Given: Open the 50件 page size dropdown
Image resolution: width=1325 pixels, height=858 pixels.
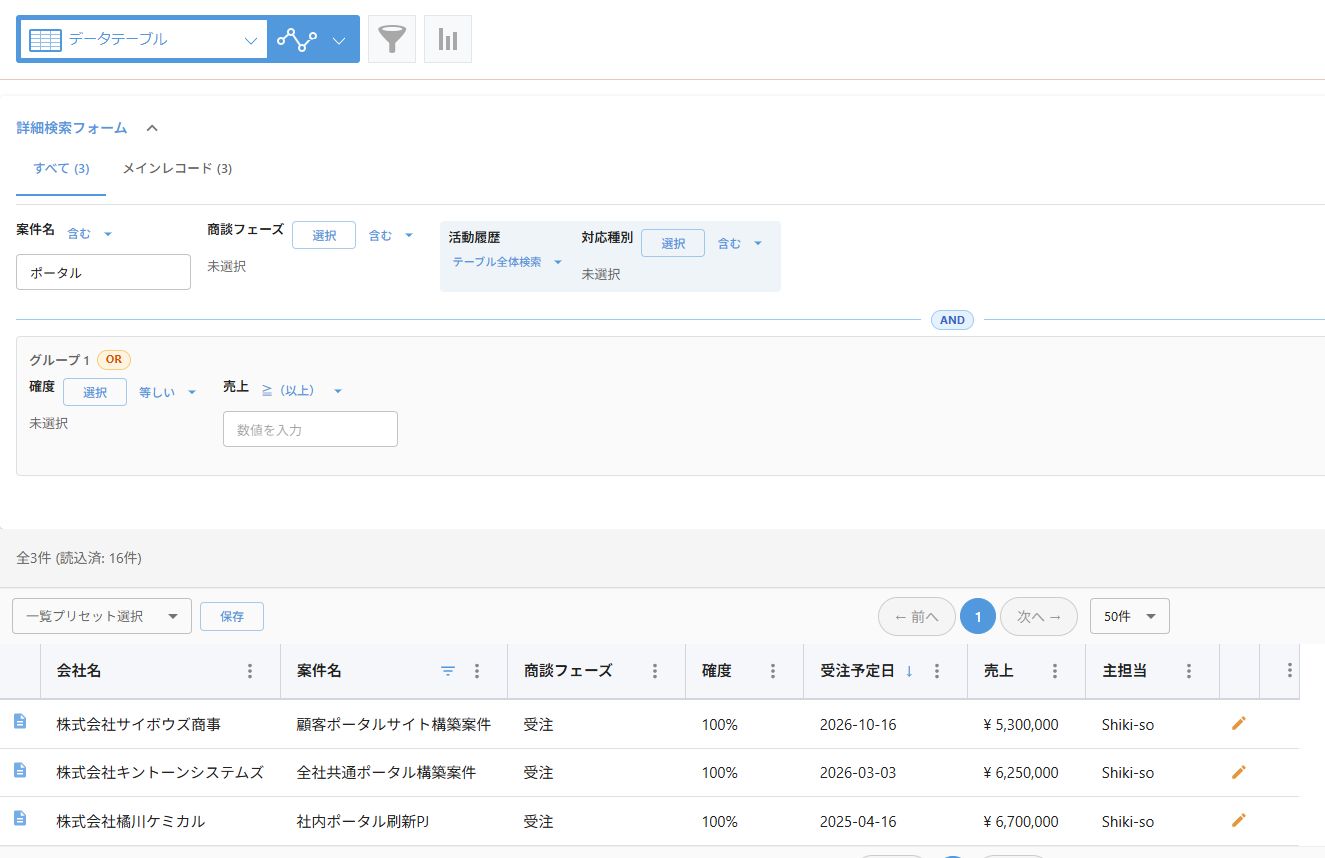Looking at the screenshot, I should 1129,616.
